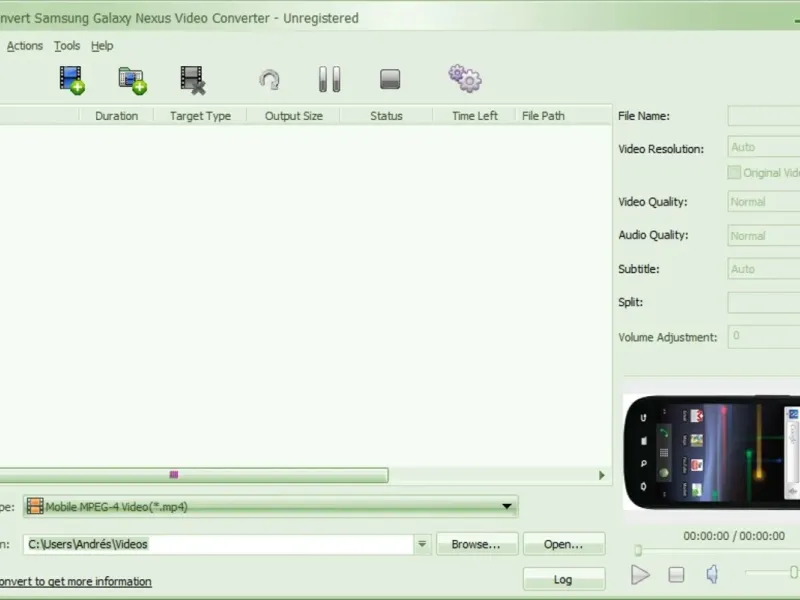
Task: Open the Video Quality dropdown
Action: pyautogui.click(x=764, y=202)
